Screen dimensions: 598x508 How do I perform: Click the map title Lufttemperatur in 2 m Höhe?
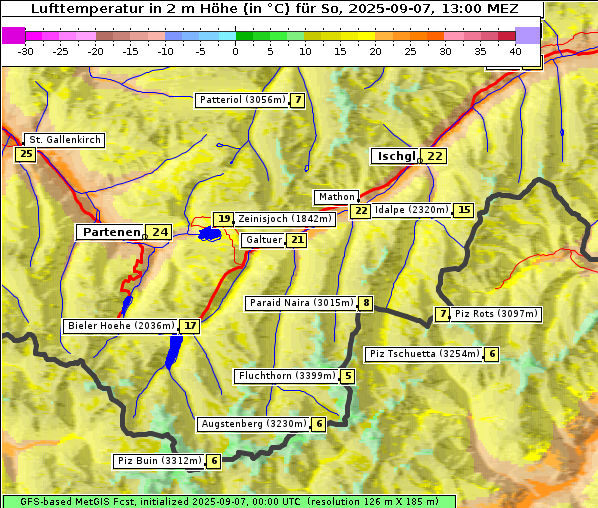tap(274, 8)
